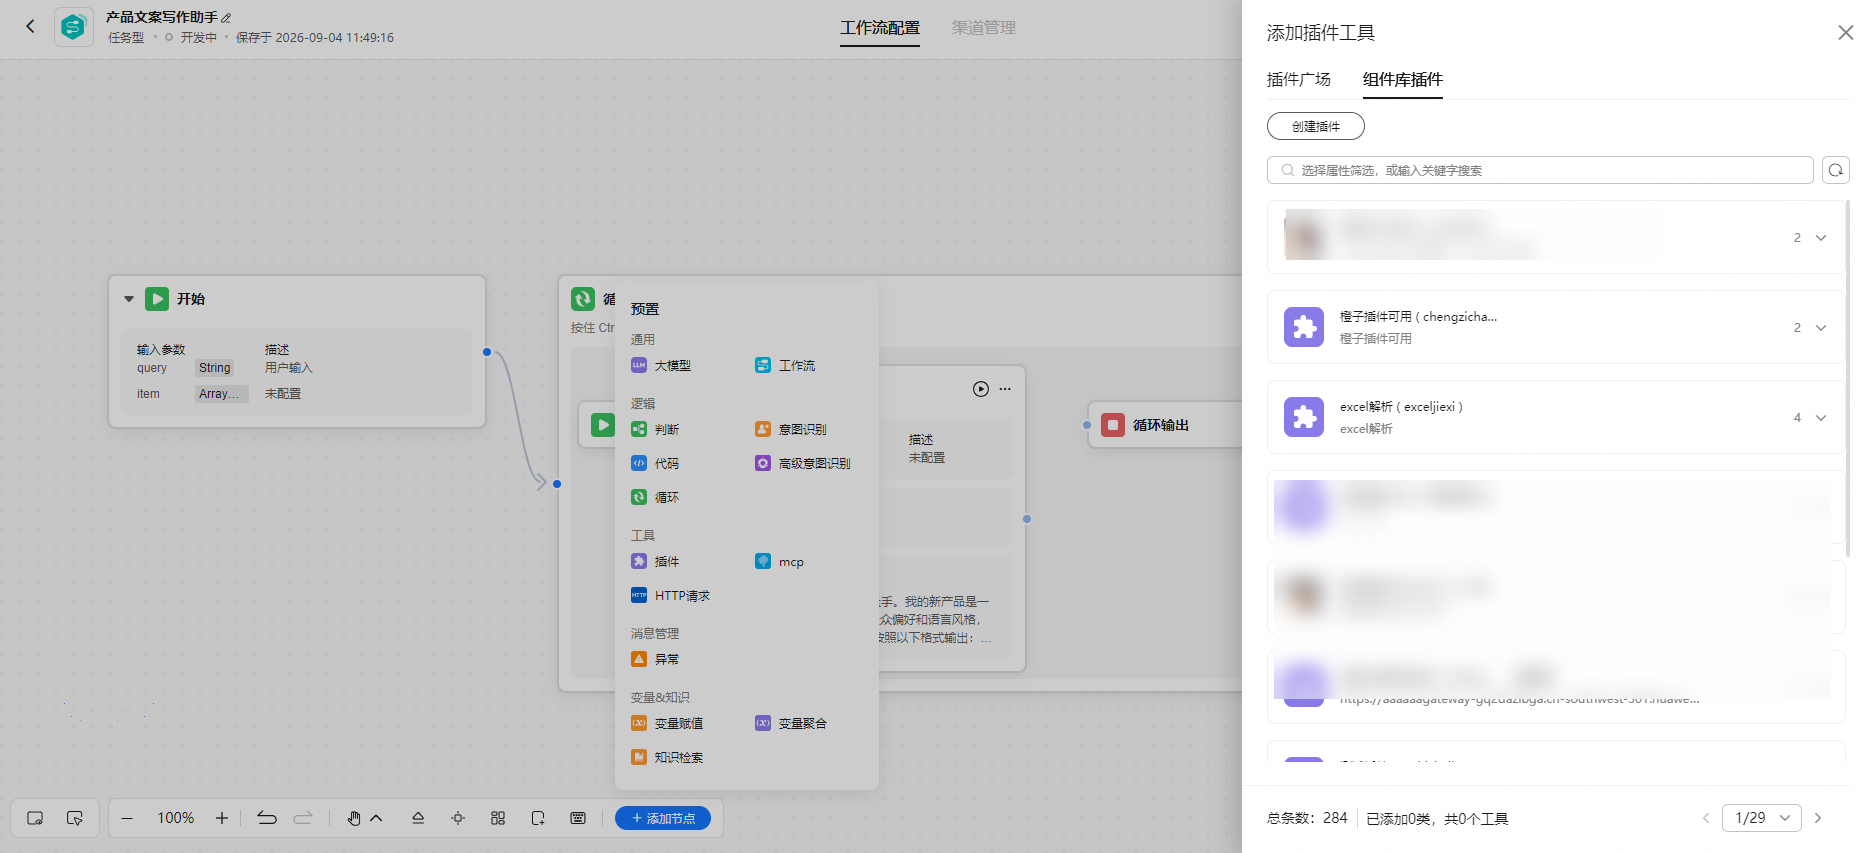Click the 添加节点 button
Screen dimensions: 1864x853
663,818
